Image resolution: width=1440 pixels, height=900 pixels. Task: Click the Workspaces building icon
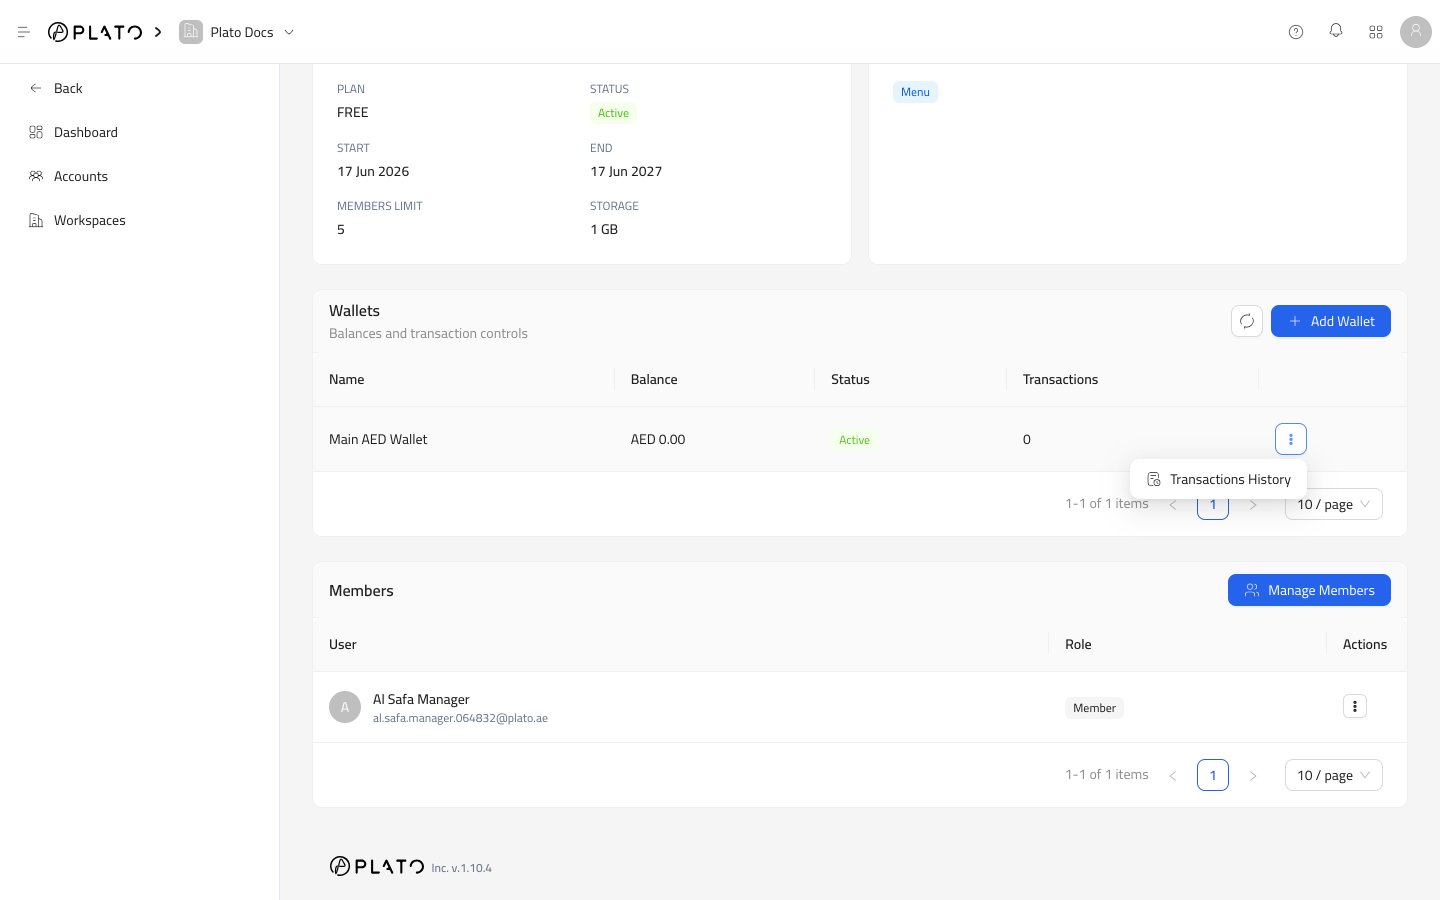[36, 220]
